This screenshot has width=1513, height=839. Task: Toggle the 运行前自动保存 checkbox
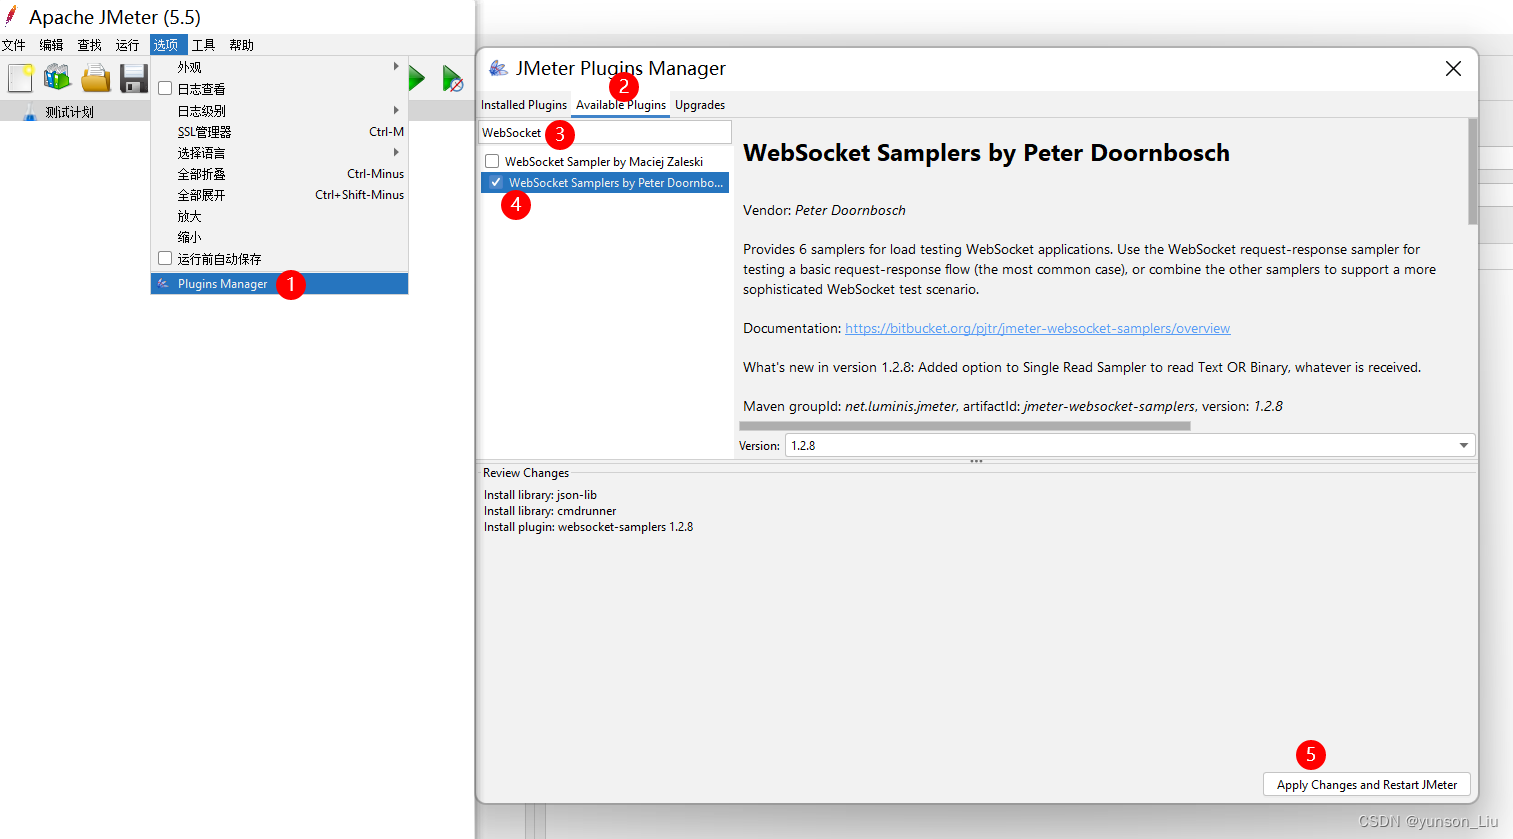pos(165,258)
